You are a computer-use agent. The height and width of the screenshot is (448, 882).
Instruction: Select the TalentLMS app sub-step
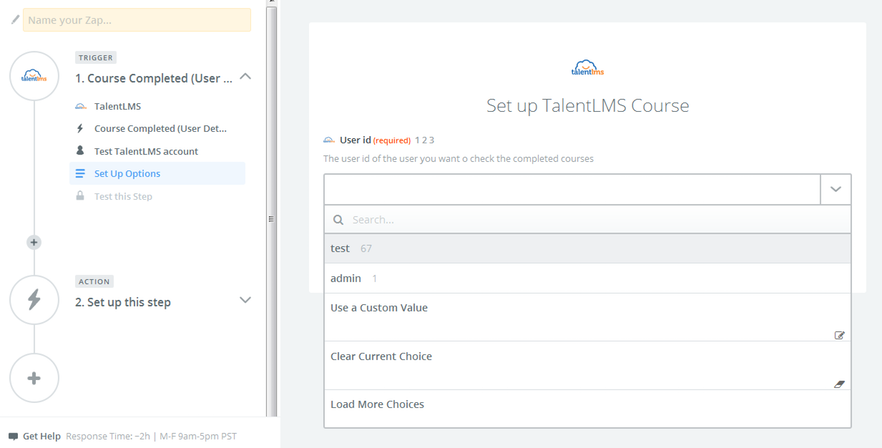coord(118,106)
